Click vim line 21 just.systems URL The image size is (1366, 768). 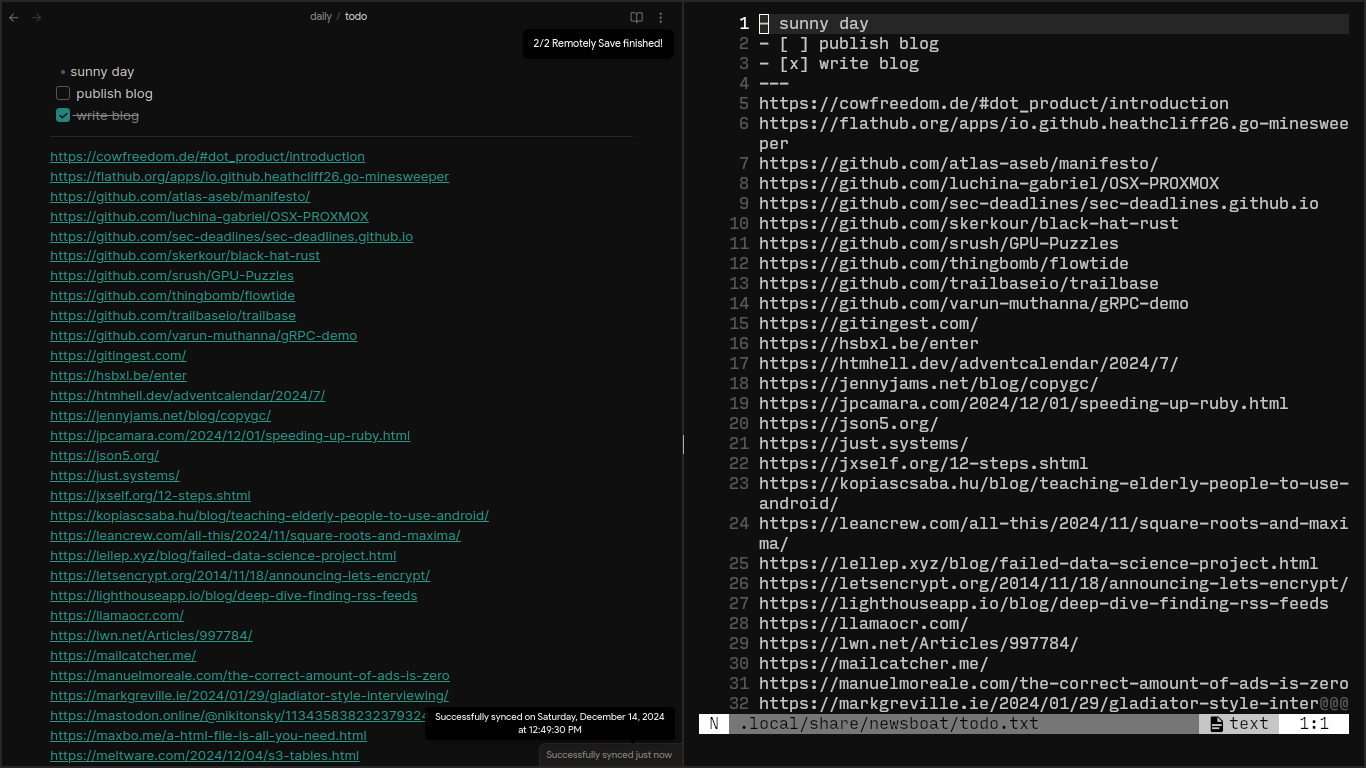(x=864, y=444)
